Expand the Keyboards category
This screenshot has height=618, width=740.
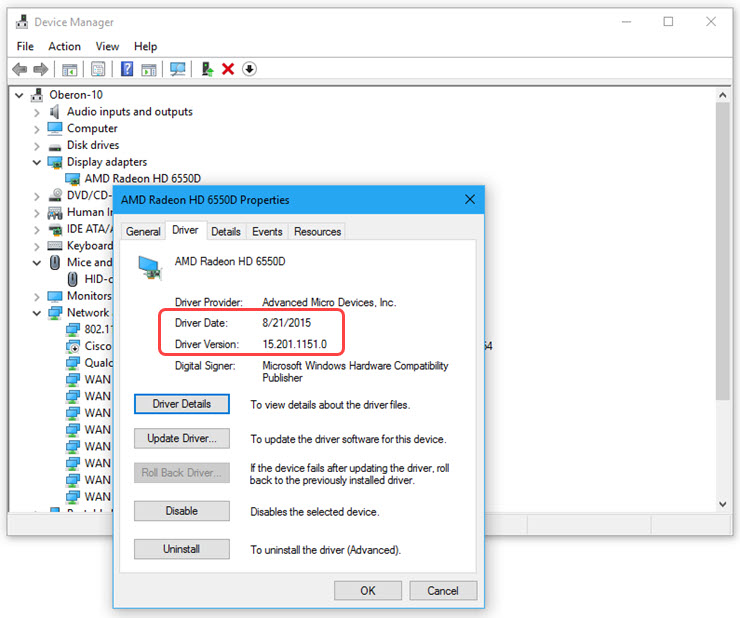point(37,246)
